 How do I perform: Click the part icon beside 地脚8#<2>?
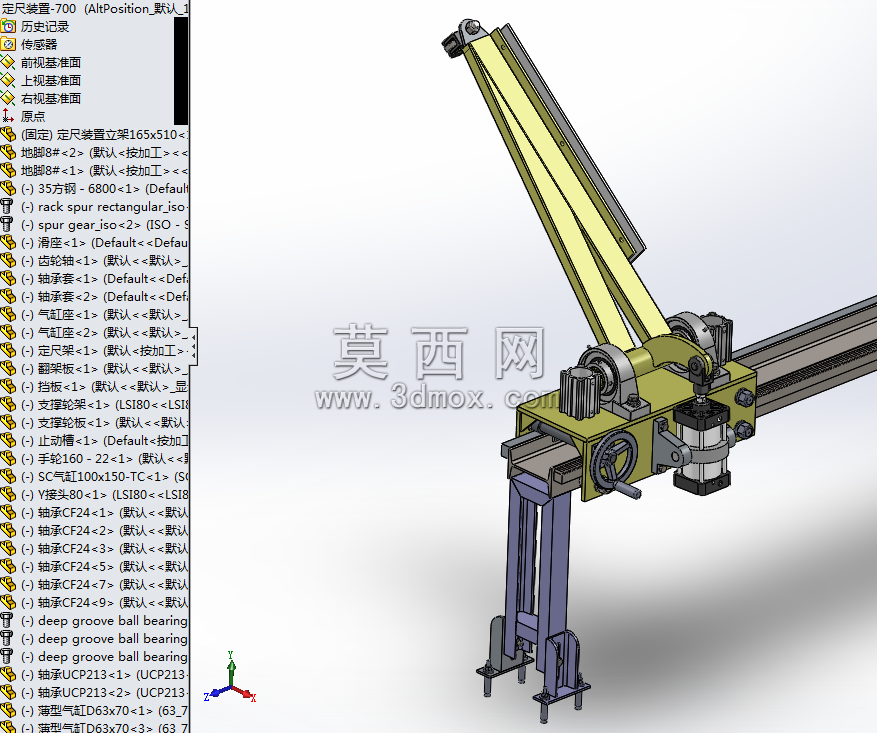8,152
